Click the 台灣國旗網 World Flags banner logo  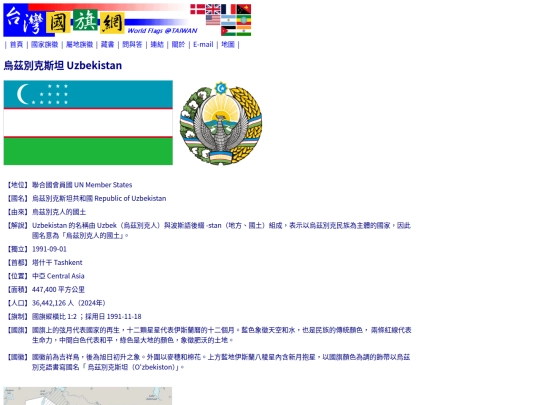point(127,20)
